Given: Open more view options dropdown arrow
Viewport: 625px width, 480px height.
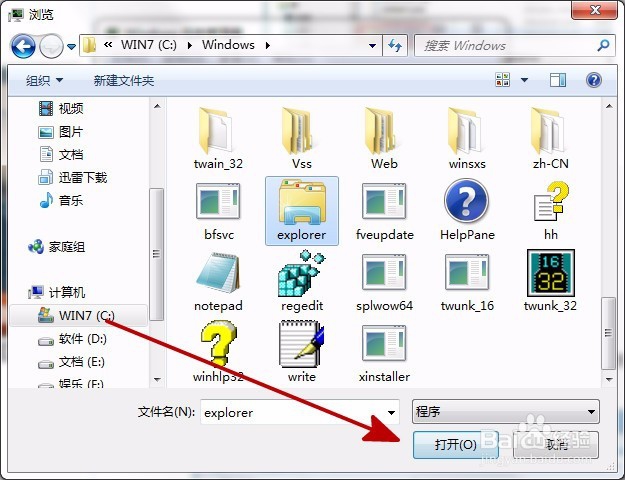Looking at the screenshot, I should (x=524, y=80).
